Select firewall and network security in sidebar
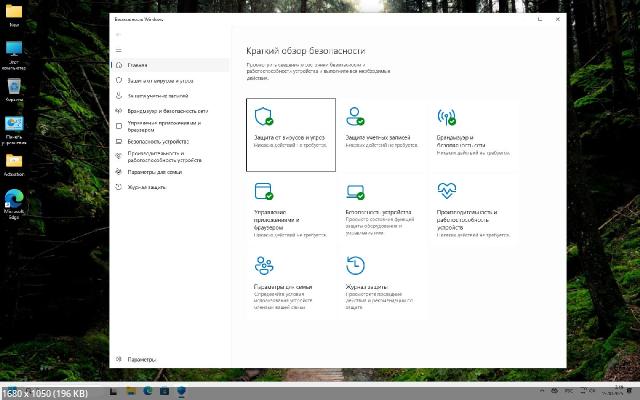The image size is (640, 400). click(166, 111)
